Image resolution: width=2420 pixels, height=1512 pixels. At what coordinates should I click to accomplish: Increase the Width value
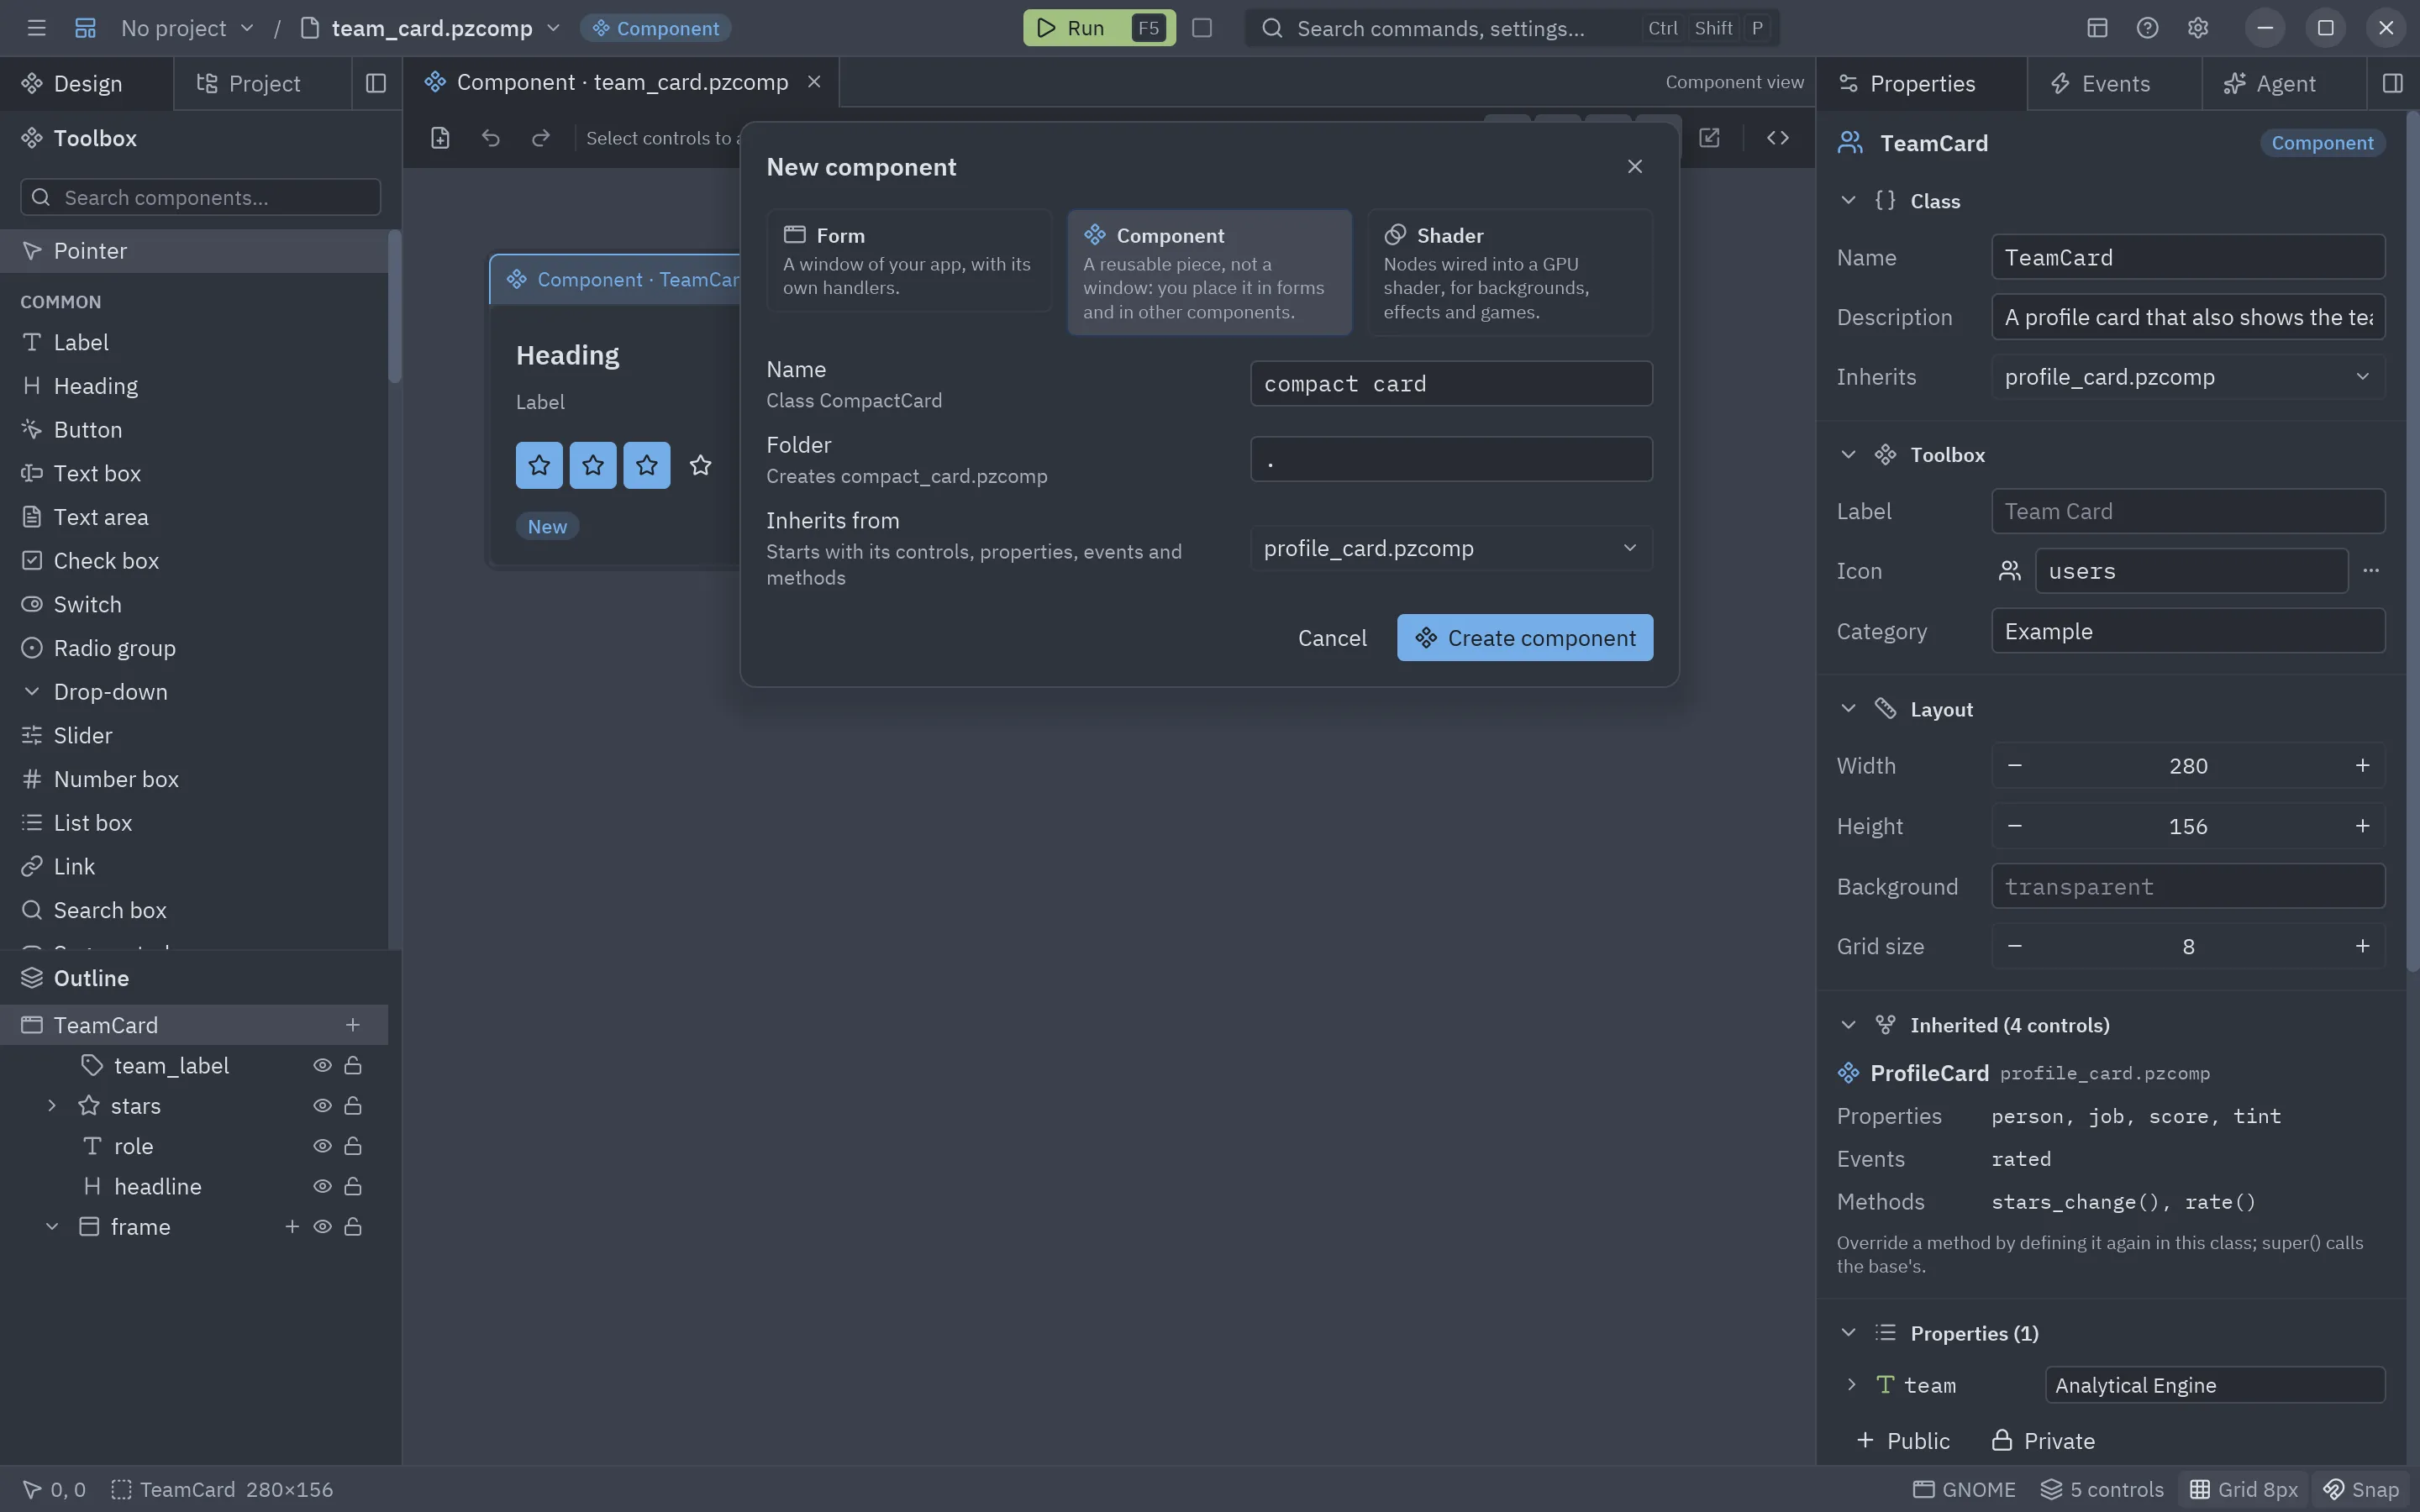2362,766
